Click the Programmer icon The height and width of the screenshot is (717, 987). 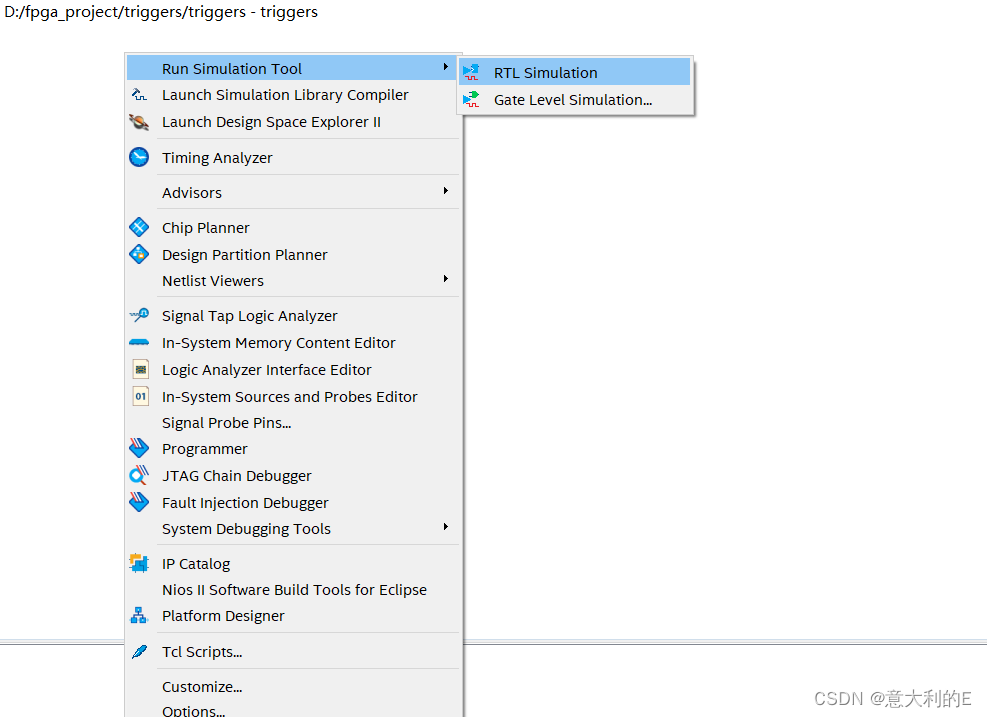[x=139, y=448]
